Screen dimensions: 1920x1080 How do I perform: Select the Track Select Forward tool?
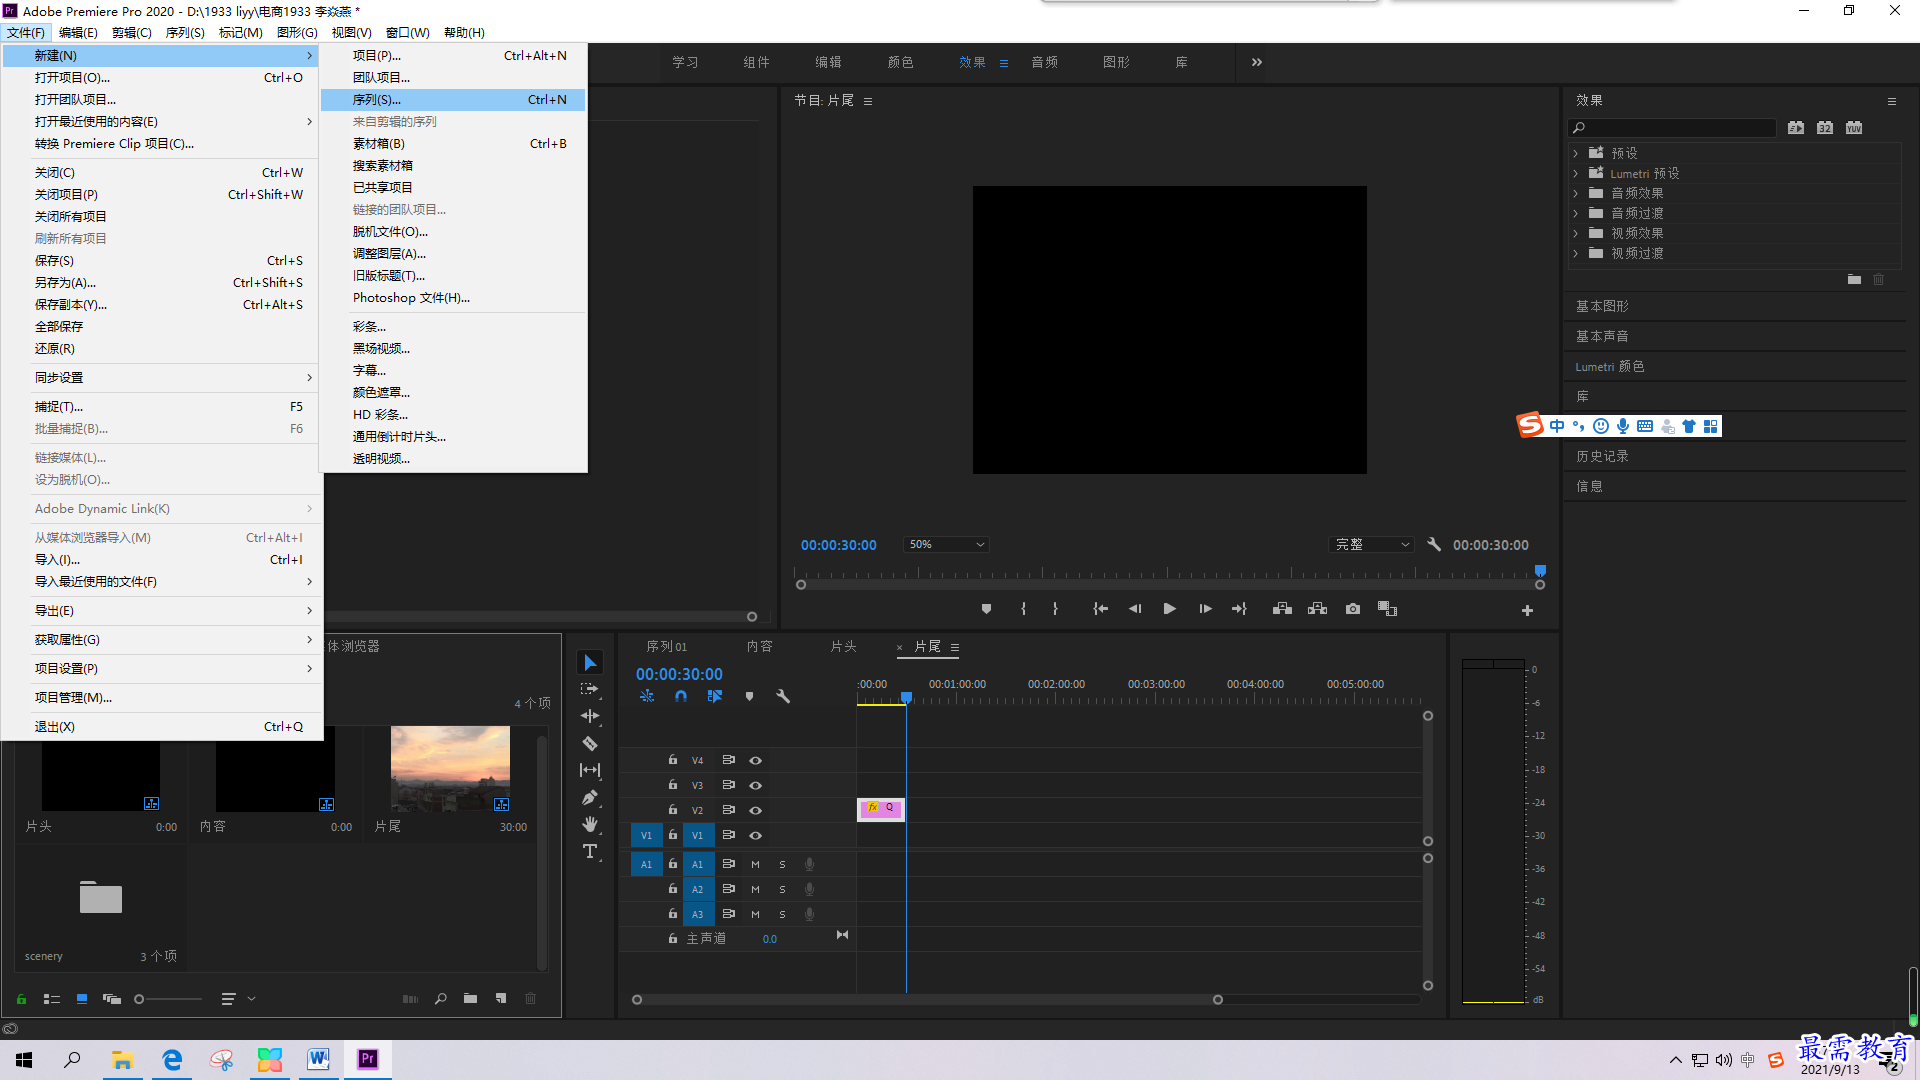pyautogui.click(x=590, y=689)
